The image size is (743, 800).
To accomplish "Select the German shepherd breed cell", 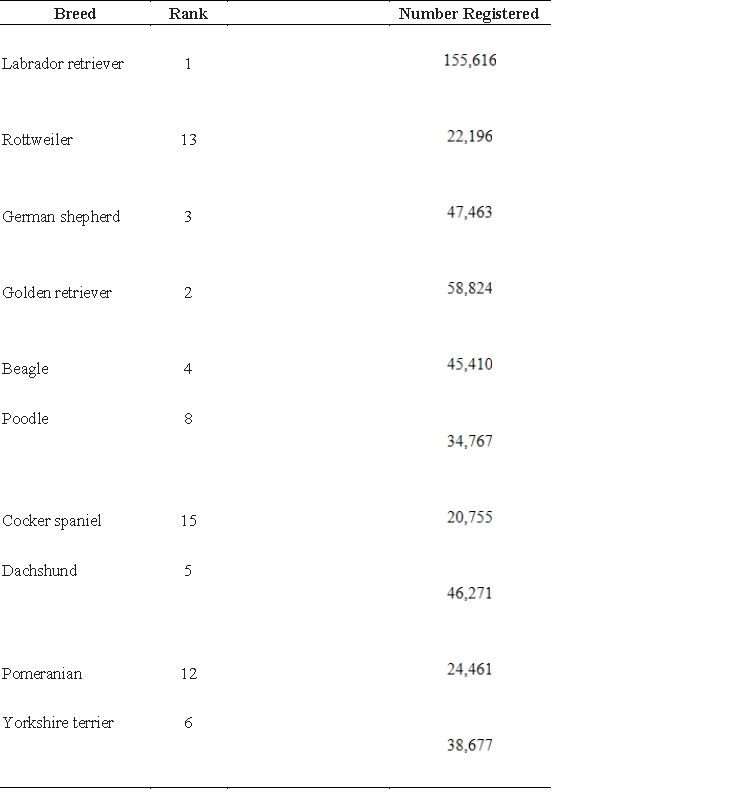I will (61, 217).
